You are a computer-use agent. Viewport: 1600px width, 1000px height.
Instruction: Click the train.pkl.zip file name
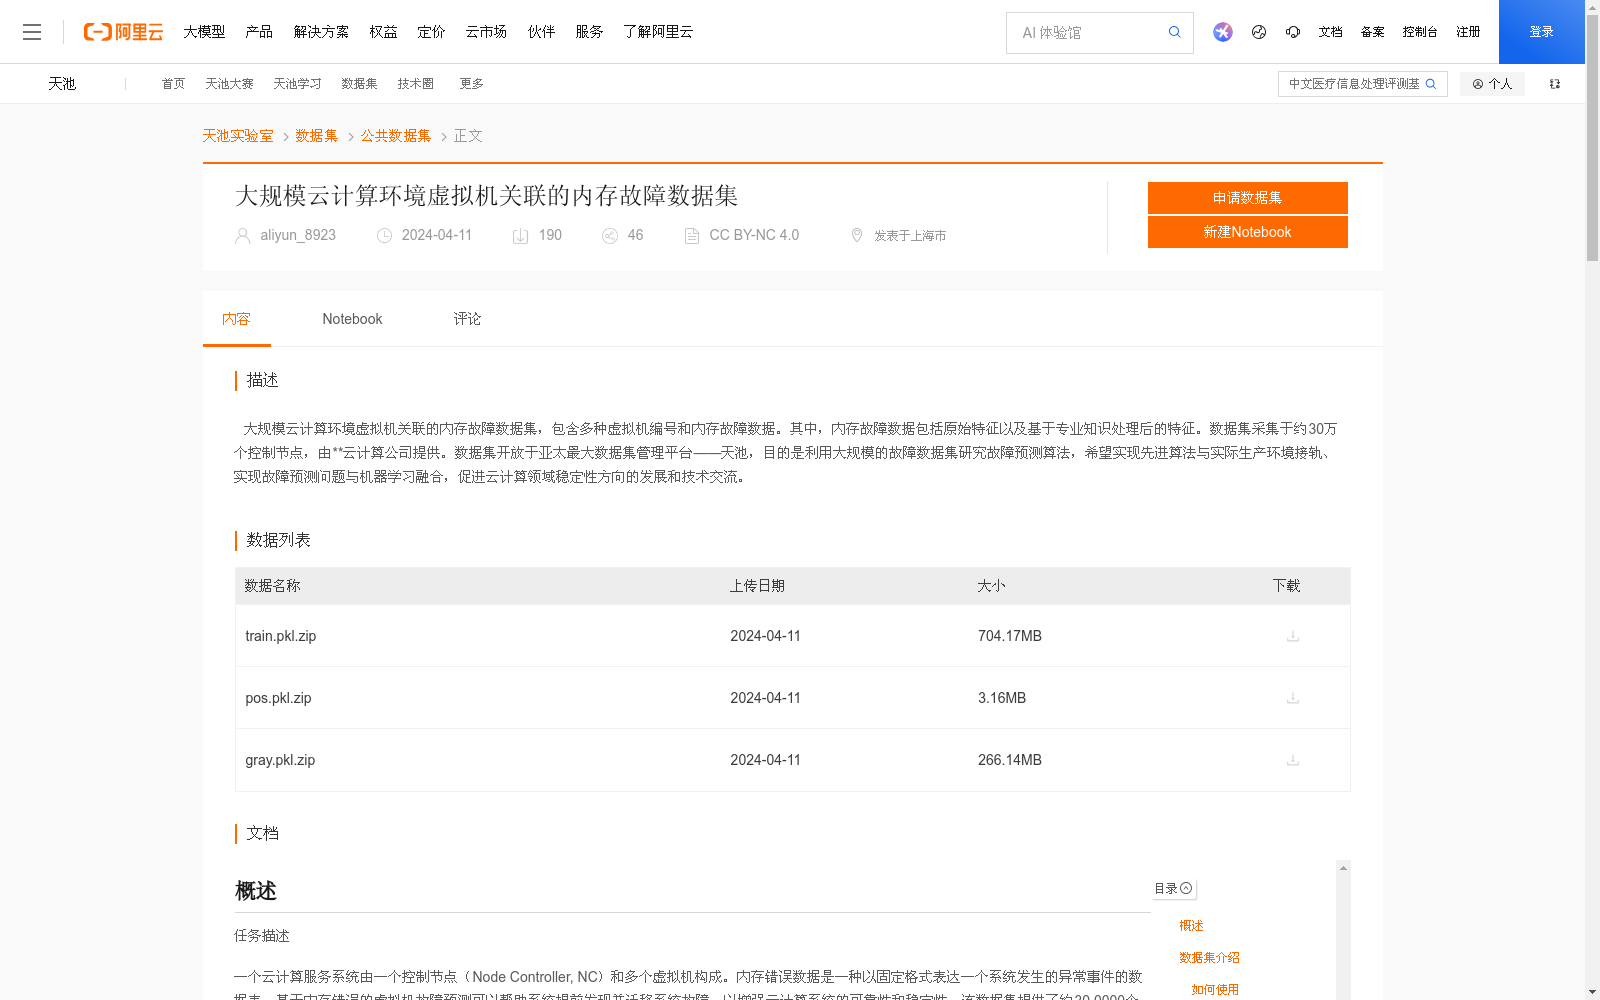[281, 636]
